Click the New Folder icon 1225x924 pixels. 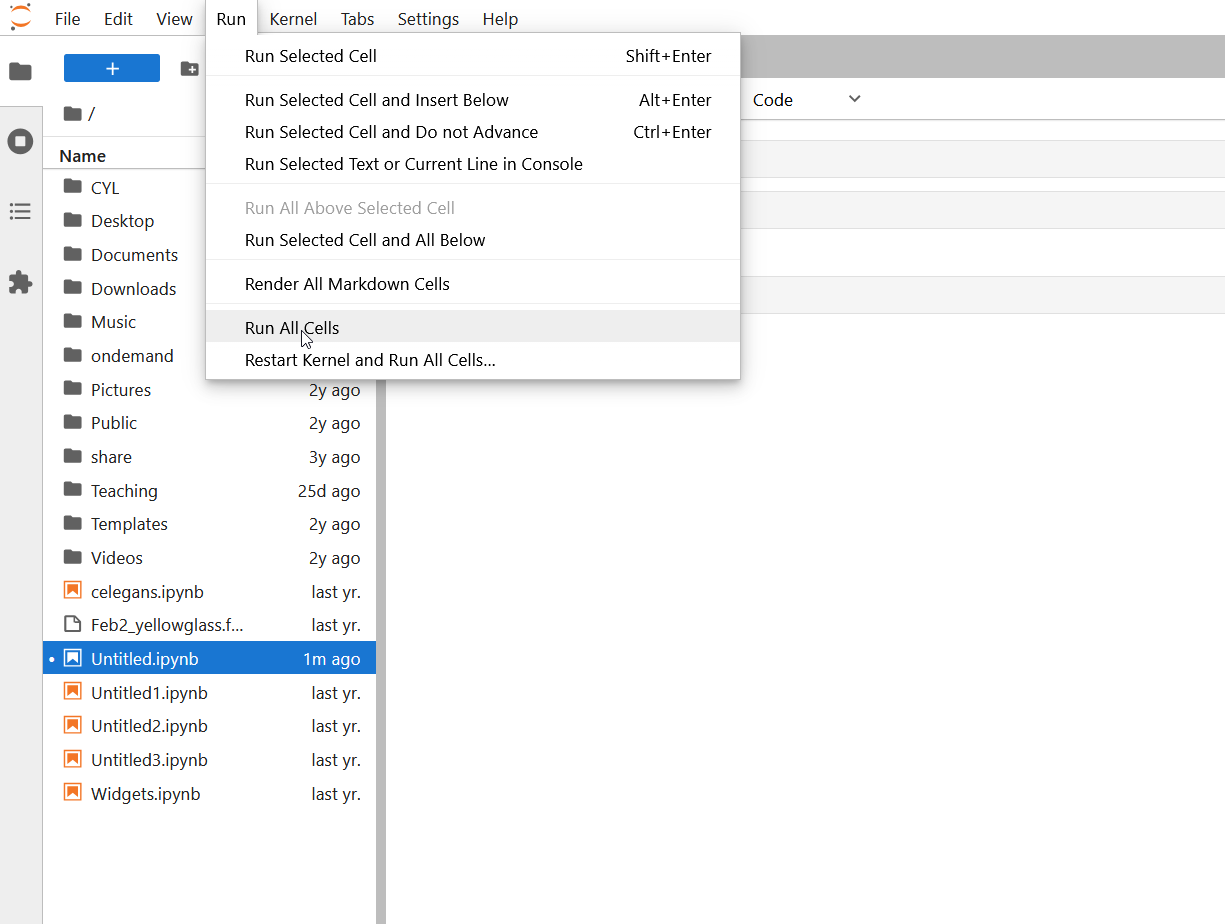189,68
